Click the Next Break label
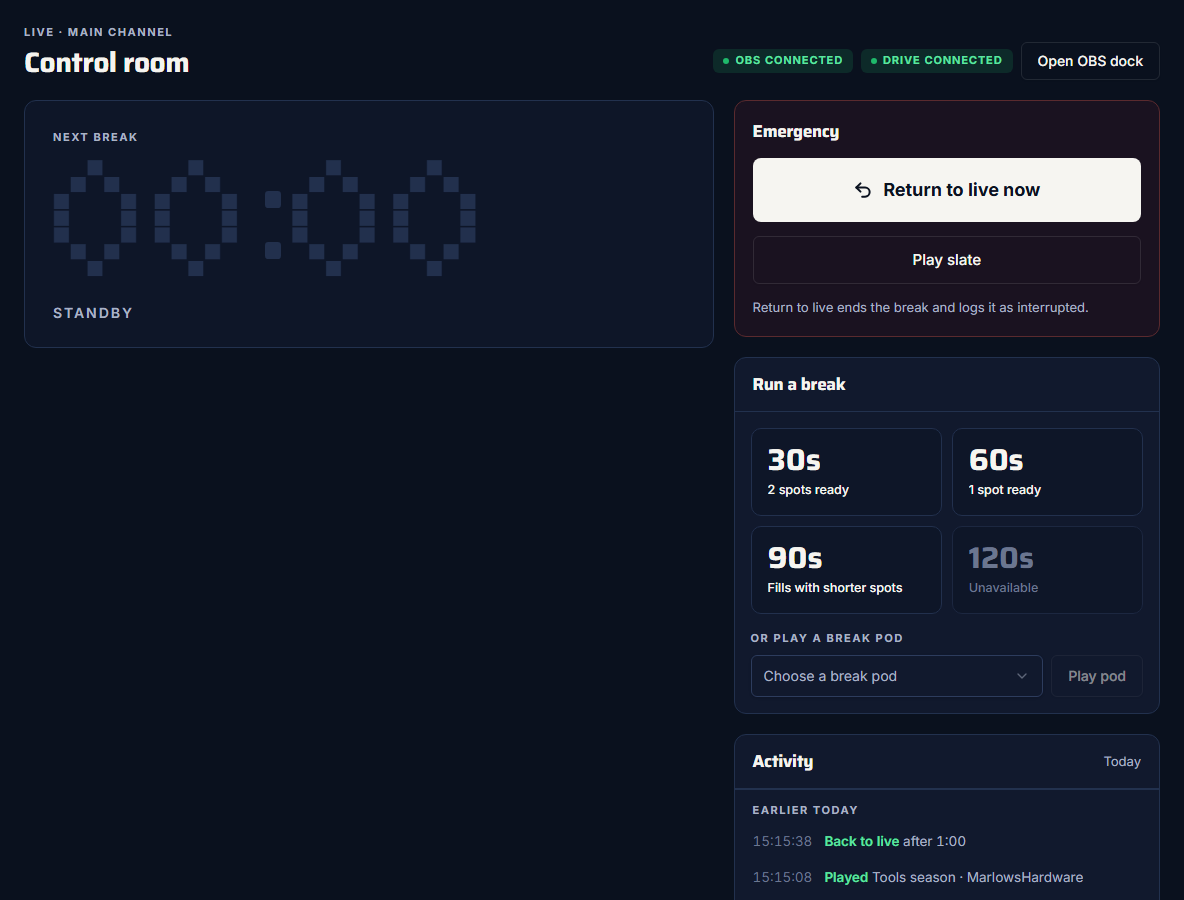Viewport: 1184px width, 900px height. (95, 137)
